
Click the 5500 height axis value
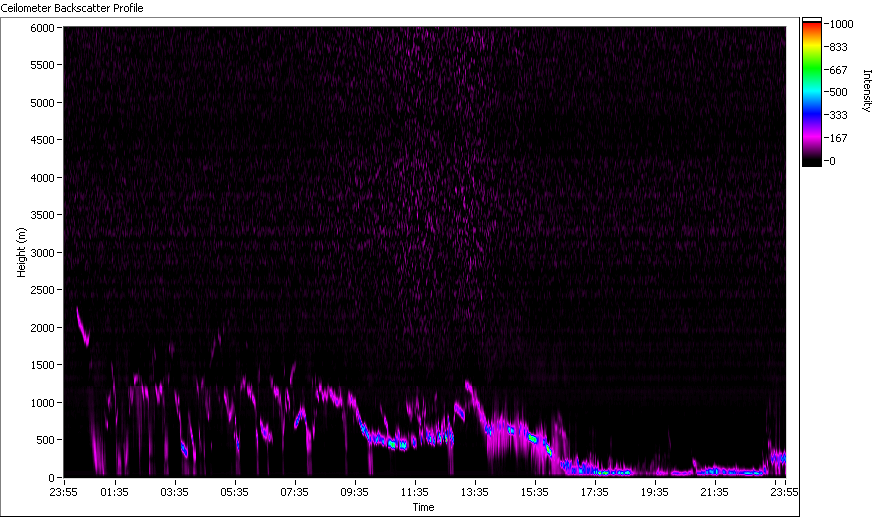pyautogui.click(x=42, y=65)
